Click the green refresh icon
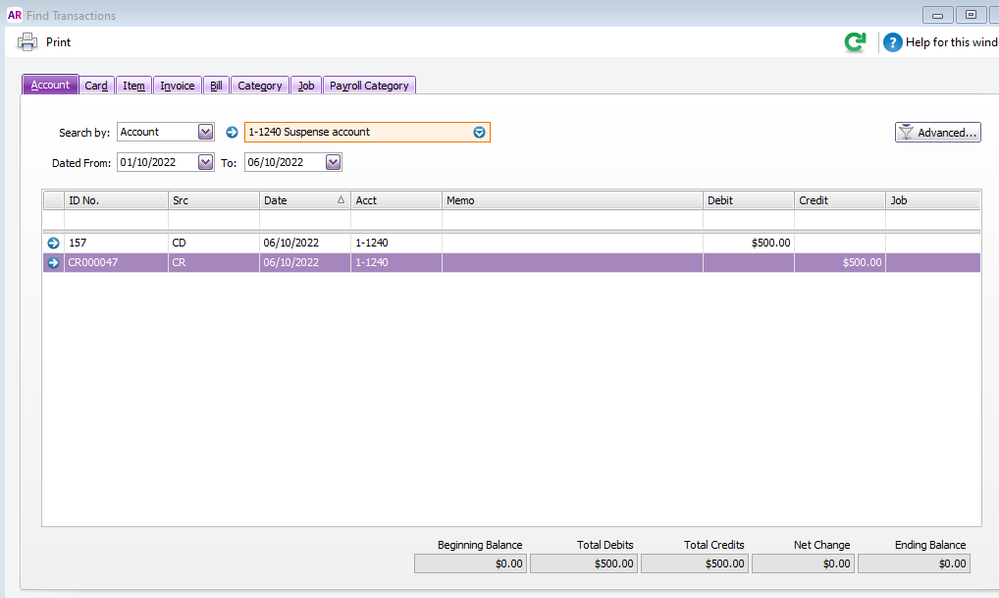 point(854,42)
